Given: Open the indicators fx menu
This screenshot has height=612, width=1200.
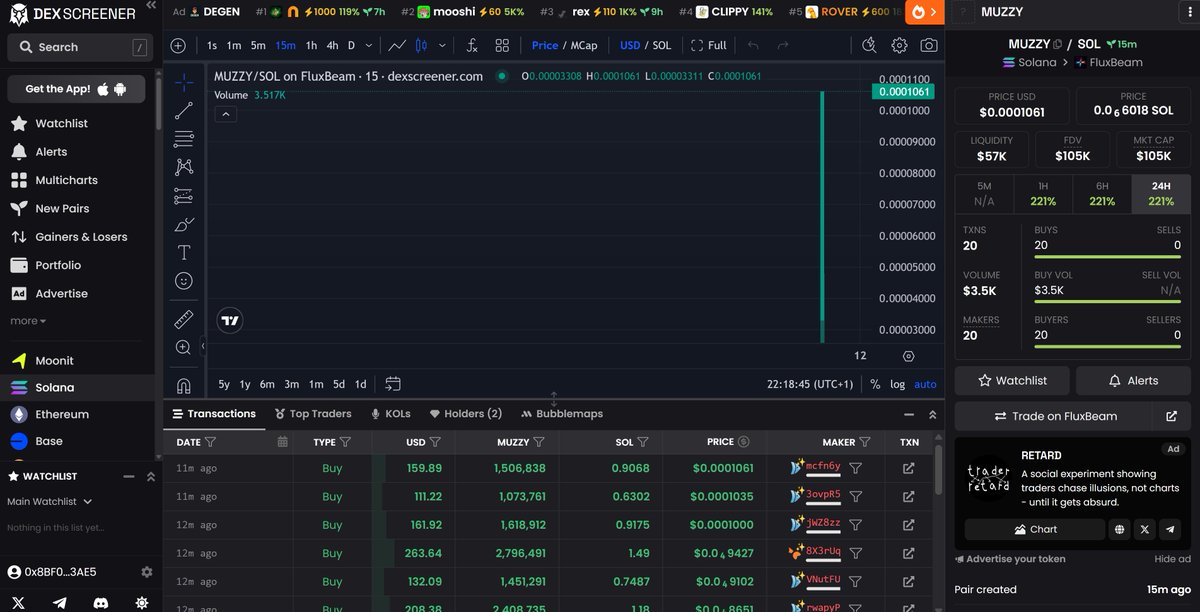Looking at the screenshot, I should [472, 45].
